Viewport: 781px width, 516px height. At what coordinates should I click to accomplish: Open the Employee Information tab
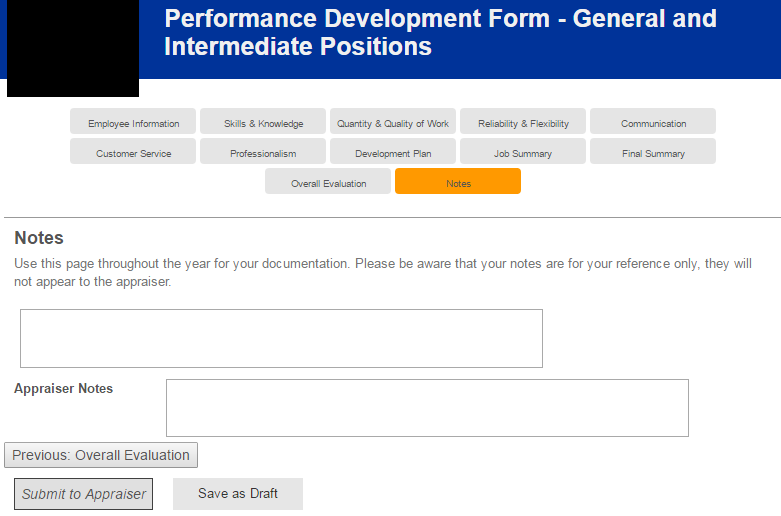coord(133,123)
